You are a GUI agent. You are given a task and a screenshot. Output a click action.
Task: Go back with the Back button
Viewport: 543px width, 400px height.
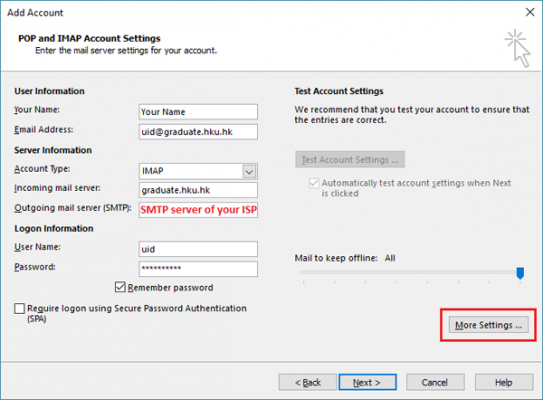308,382
